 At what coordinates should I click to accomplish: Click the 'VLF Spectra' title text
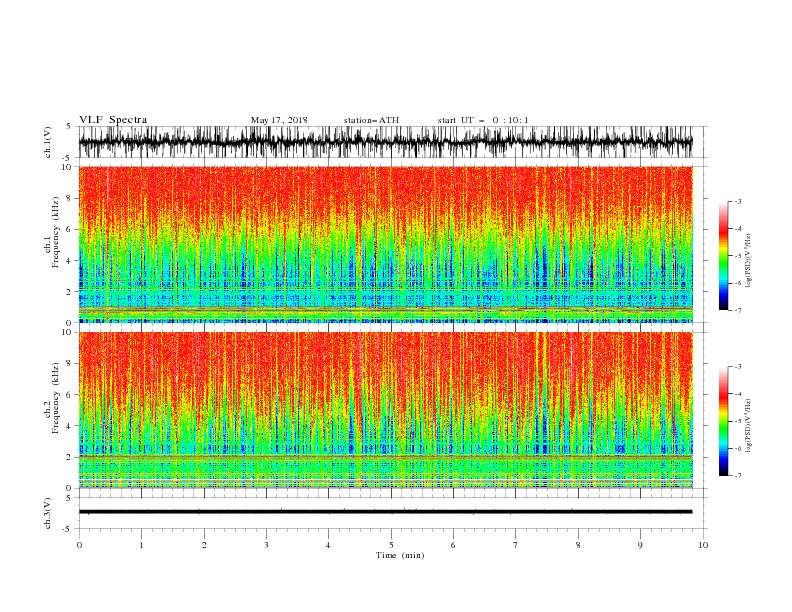(113, 120)
